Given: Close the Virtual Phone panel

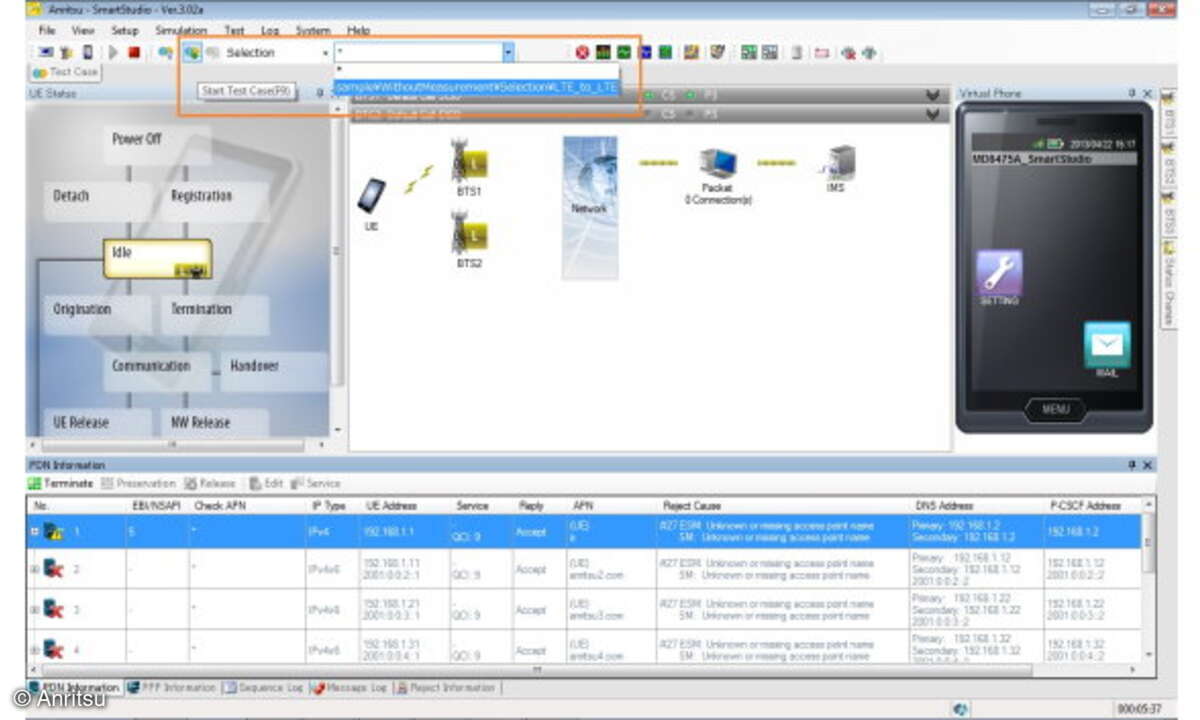Looking at the screenshot, I should (x=1146, y=94).
